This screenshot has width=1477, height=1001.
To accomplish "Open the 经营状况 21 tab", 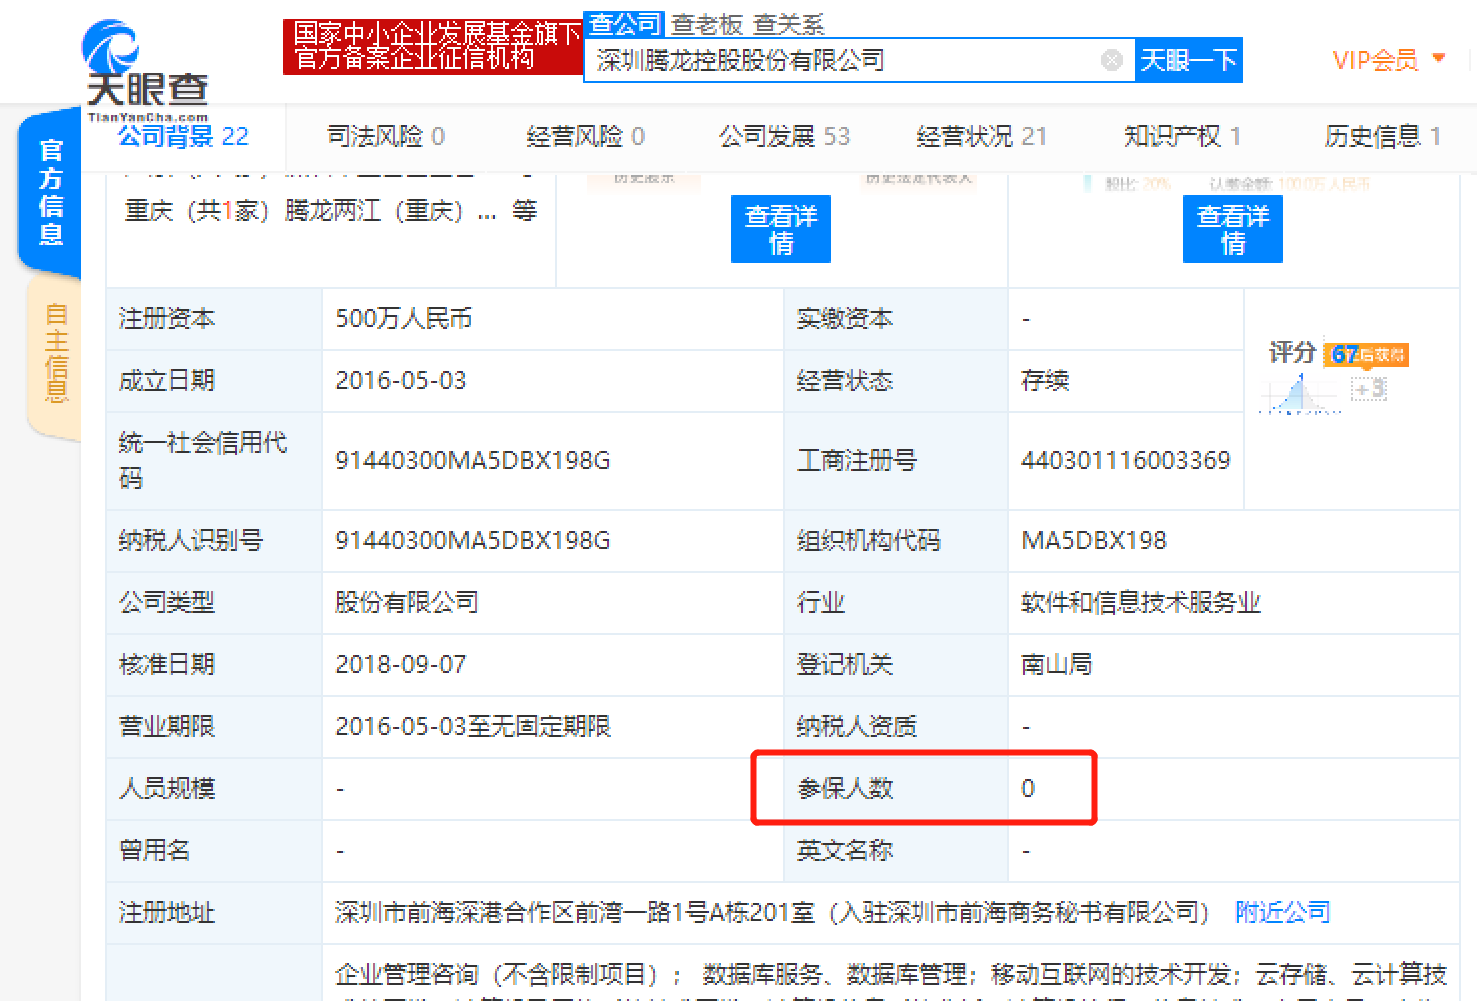I will click(x=982, y=136).
